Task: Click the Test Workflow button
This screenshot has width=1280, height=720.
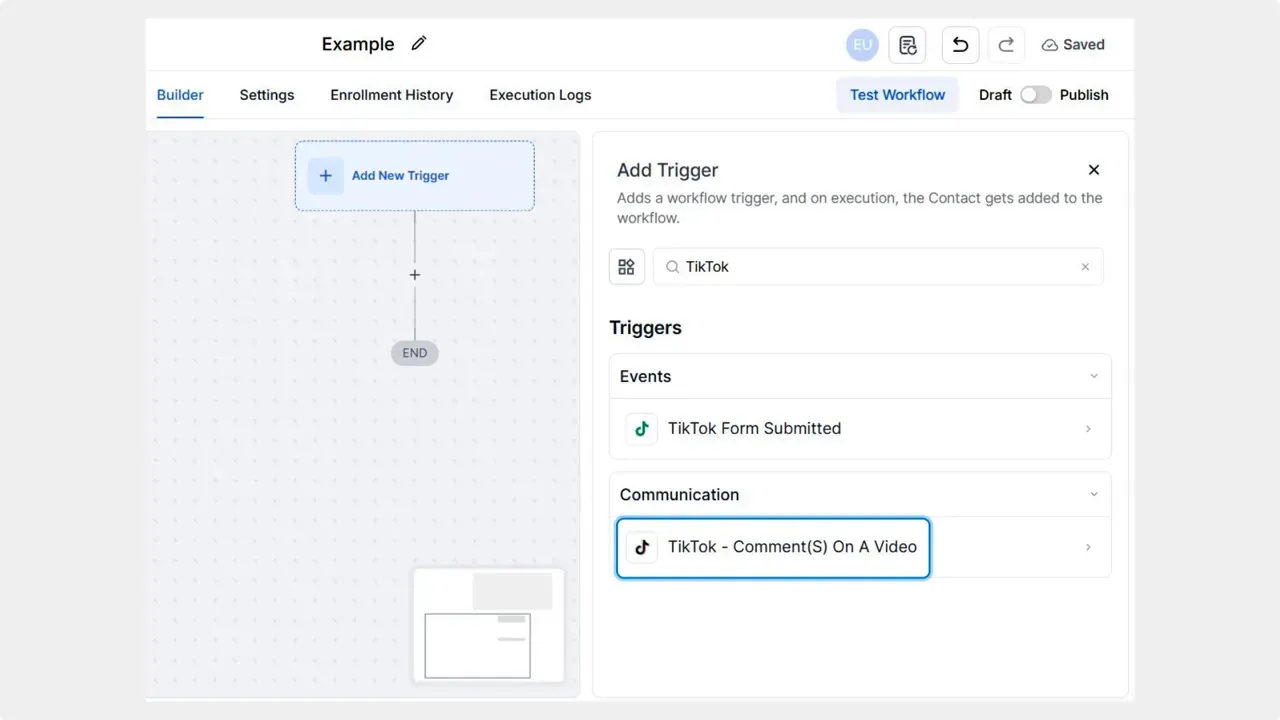Action: [x=897, y=94]
